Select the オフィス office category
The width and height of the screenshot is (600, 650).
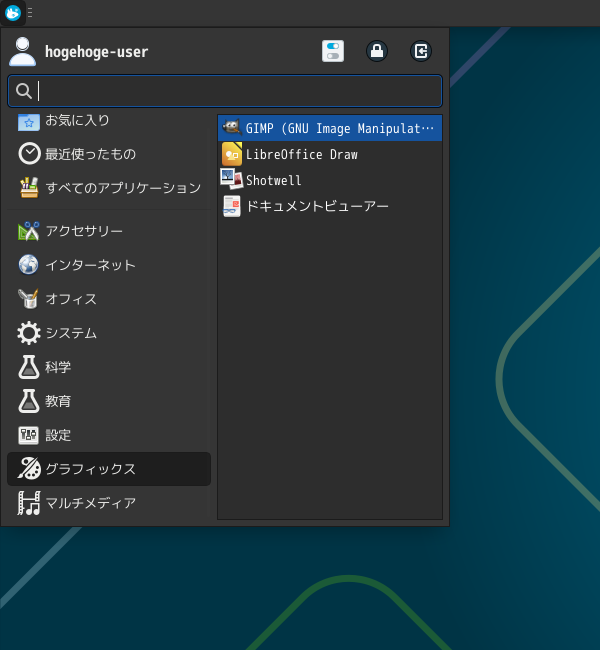(x=70, y=300)
